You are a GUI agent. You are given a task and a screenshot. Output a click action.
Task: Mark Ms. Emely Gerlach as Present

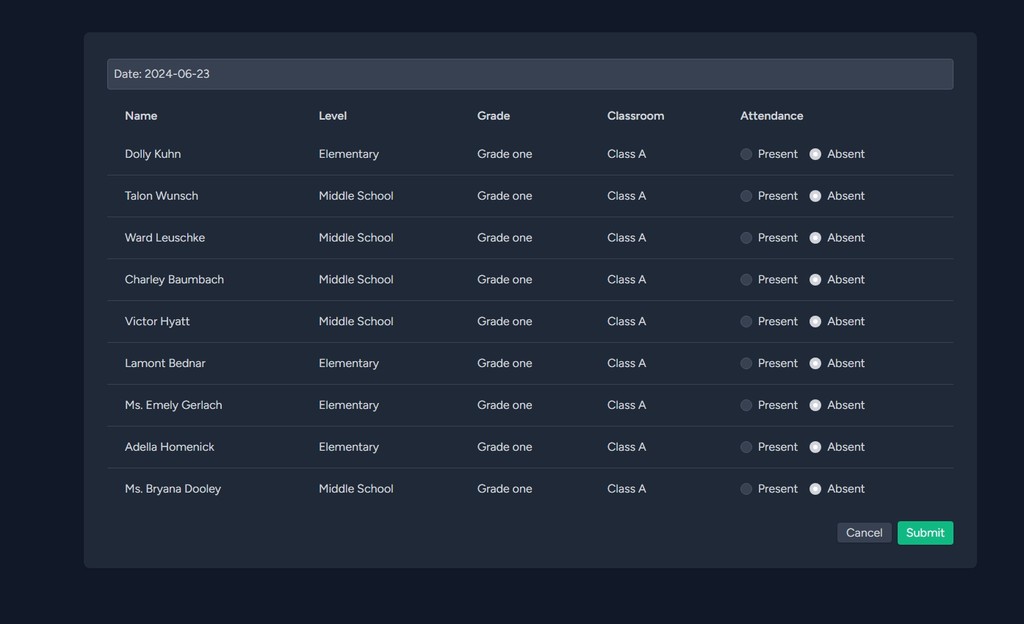[746, 405]
